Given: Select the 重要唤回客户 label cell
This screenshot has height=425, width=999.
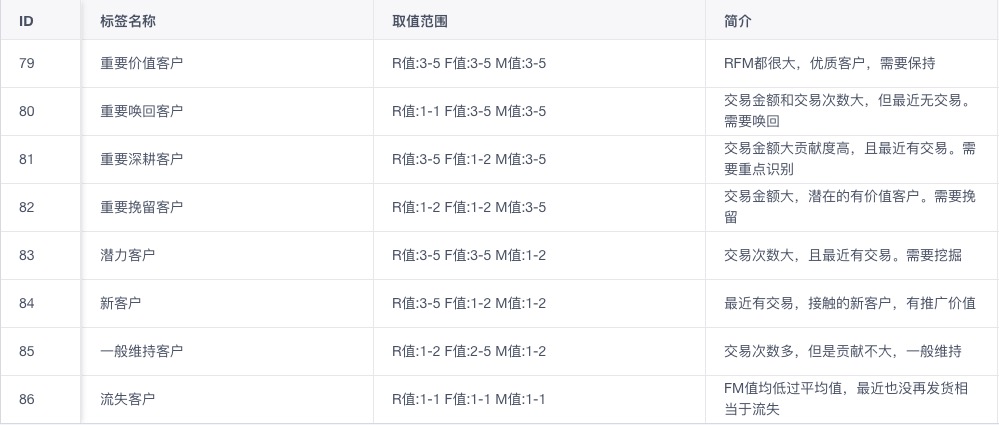Looking at the screenshot, I should [141, 112].
